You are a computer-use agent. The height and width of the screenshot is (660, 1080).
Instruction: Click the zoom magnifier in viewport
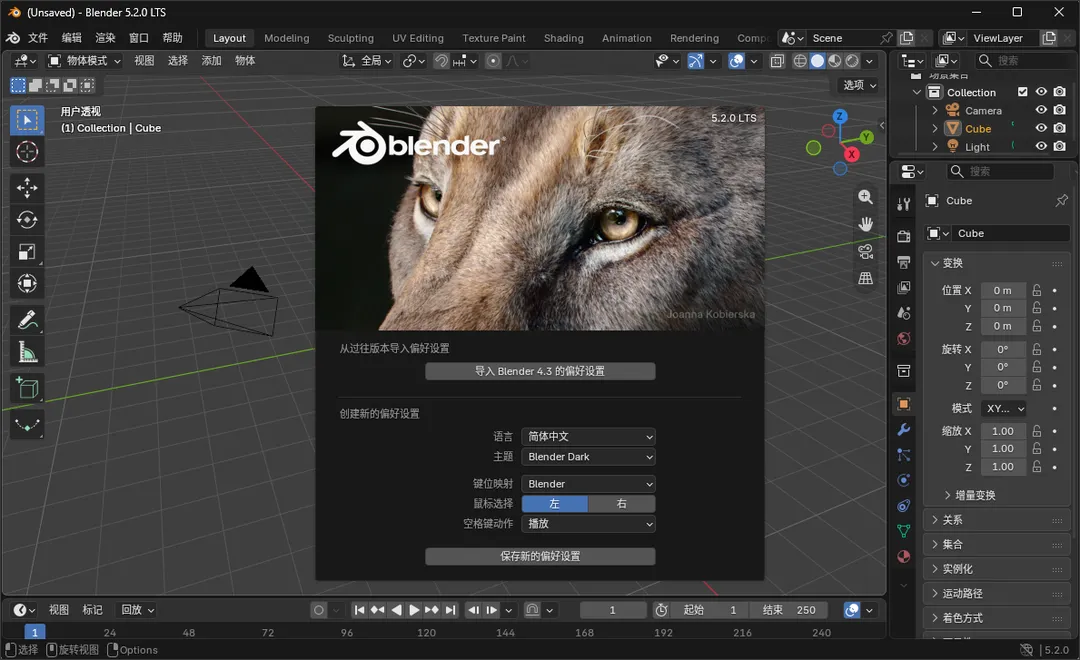click(x=865, y=197)
